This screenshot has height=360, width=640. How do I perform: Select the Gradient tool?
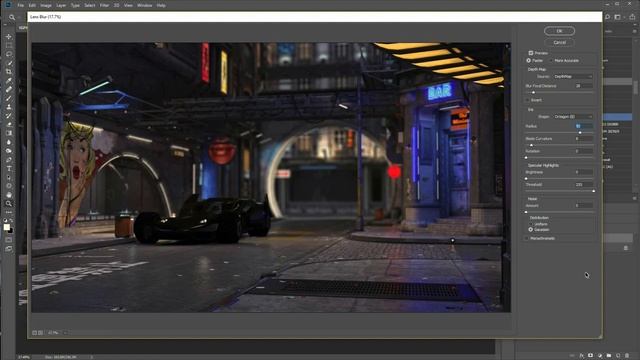pyautogui.click(x=9, y=133)
